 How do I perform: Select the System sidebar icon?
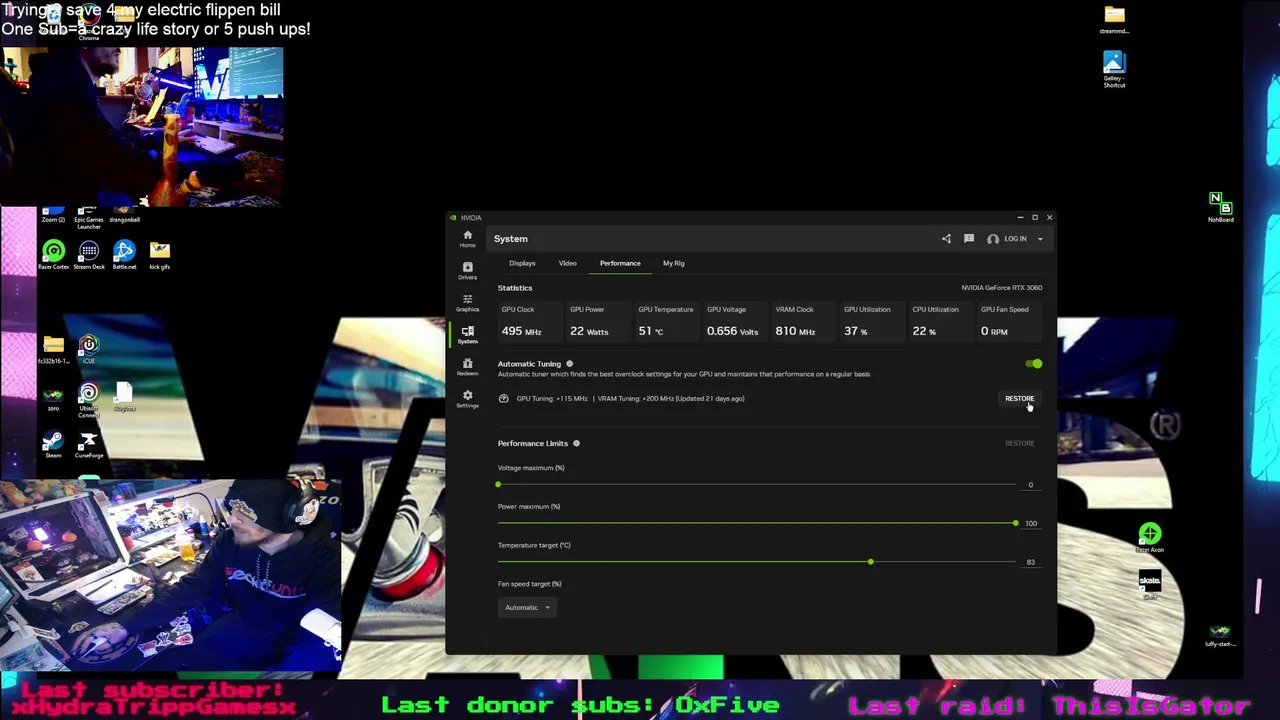coord(467,334)
